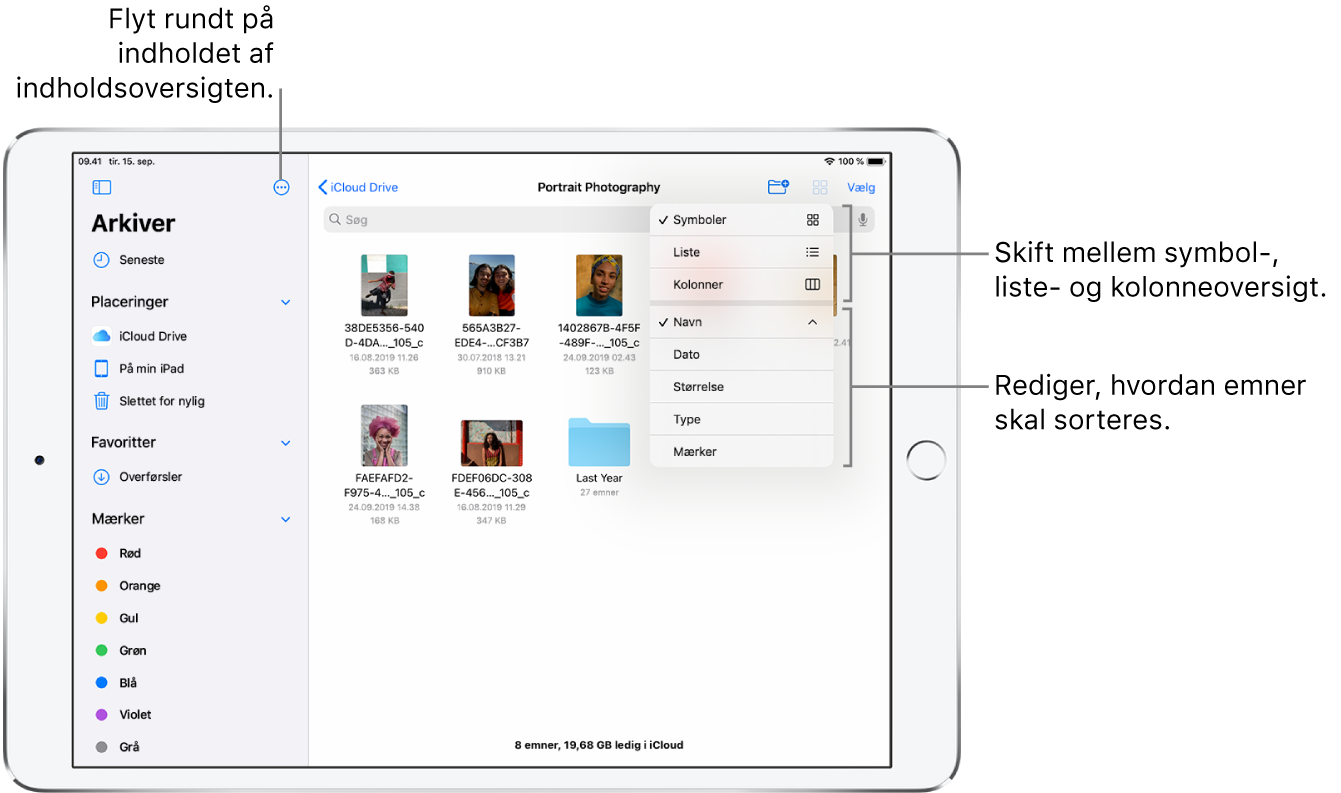Open the sidebar more options ellipsis
This screenshot has width=1341, height=793.
[x=281, y=187]
